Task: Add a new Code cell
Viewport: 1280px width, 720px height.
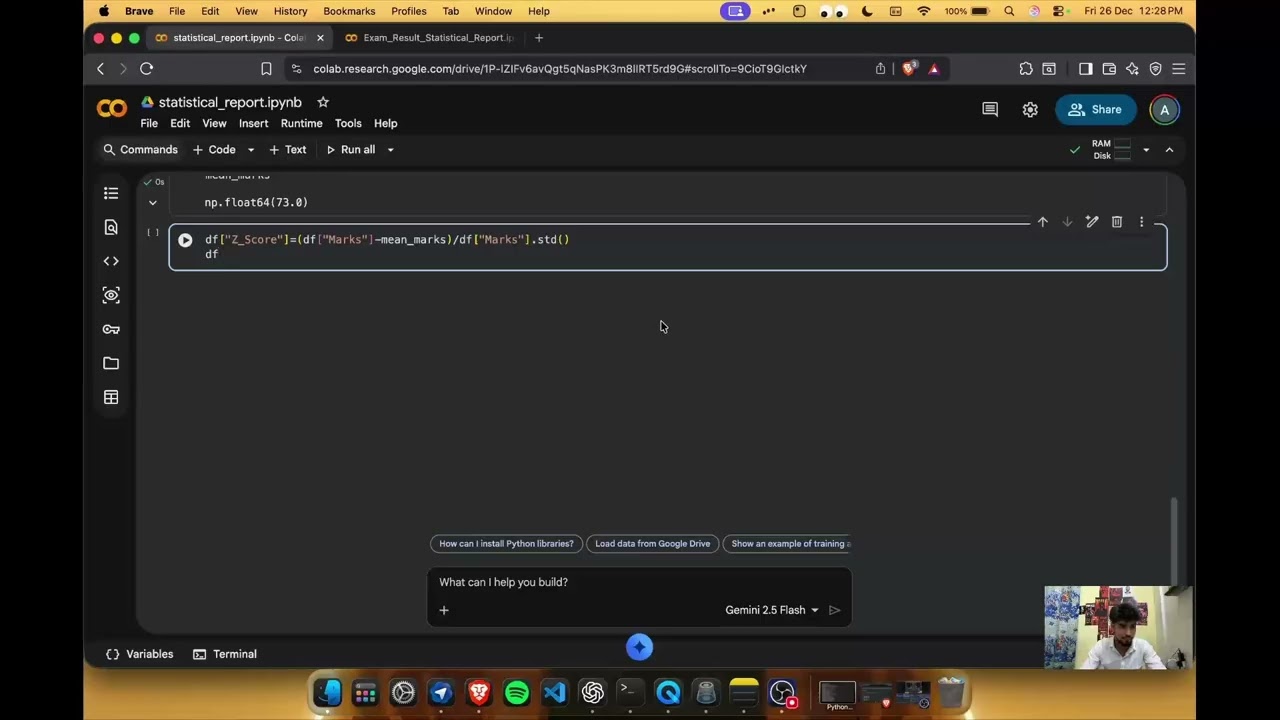Action: click(x=214, y=150)
